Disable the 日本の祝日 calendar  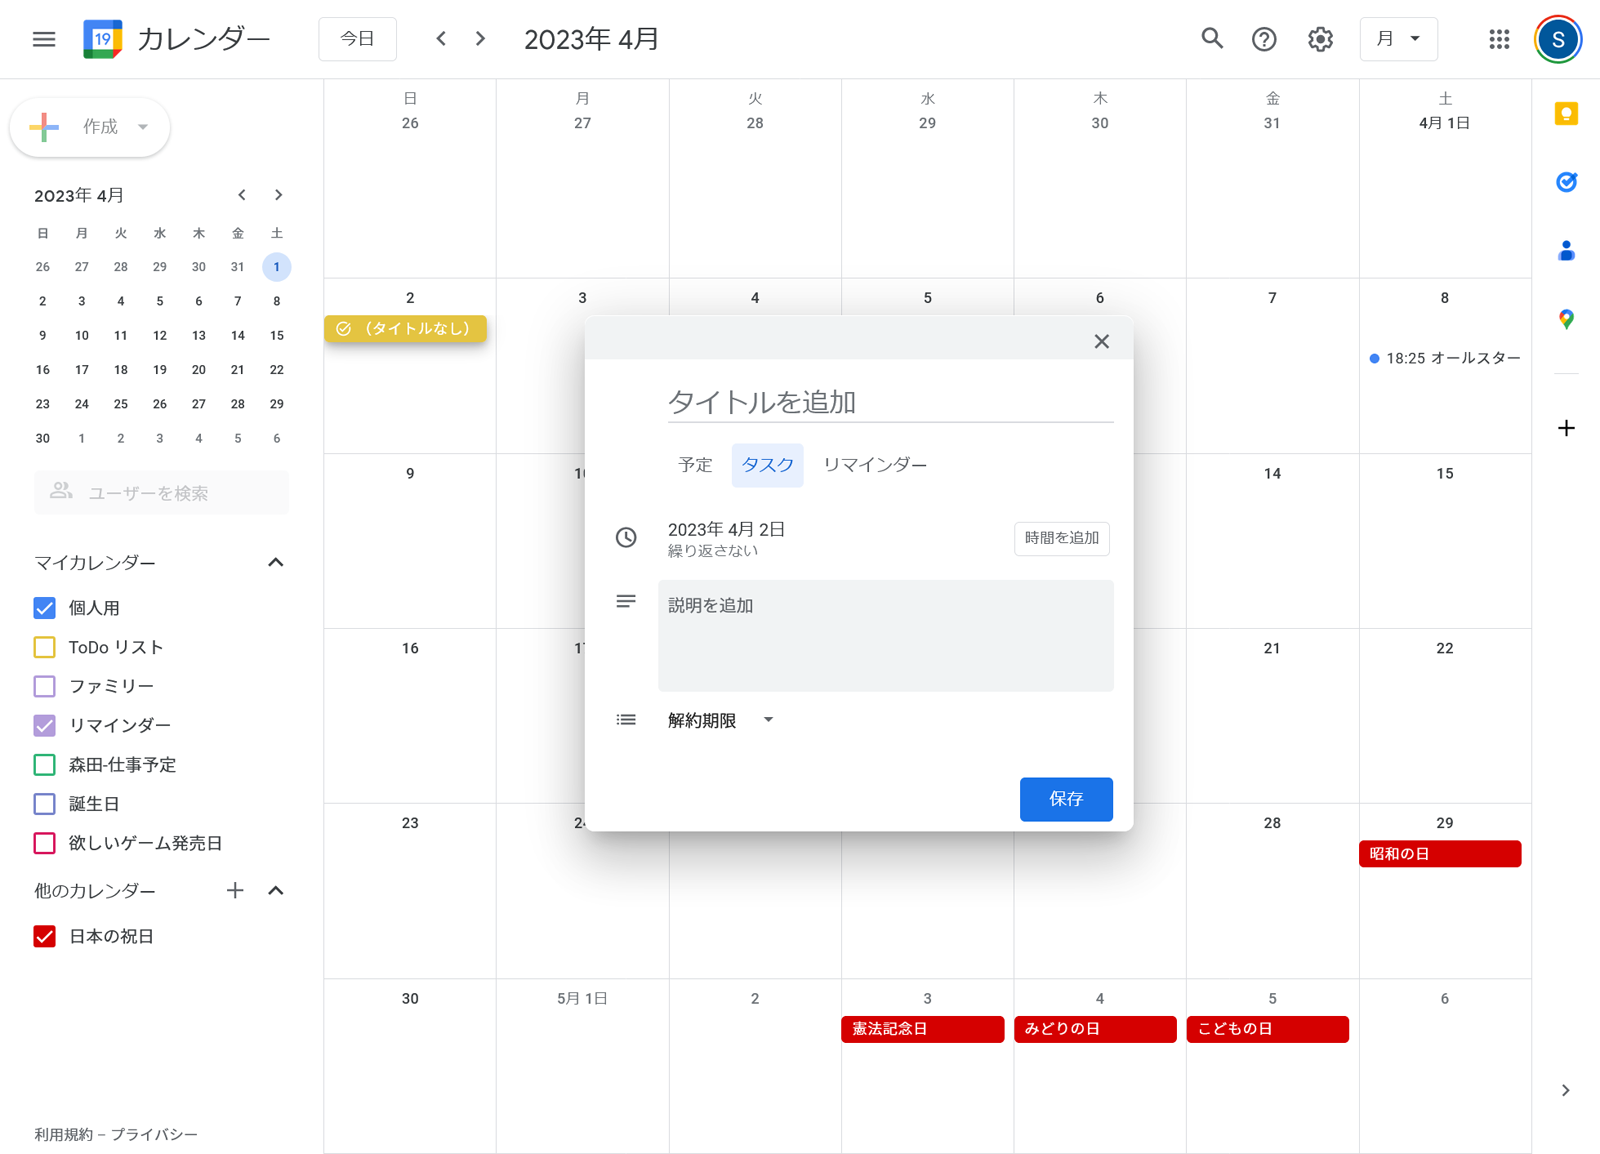[44, 936]
